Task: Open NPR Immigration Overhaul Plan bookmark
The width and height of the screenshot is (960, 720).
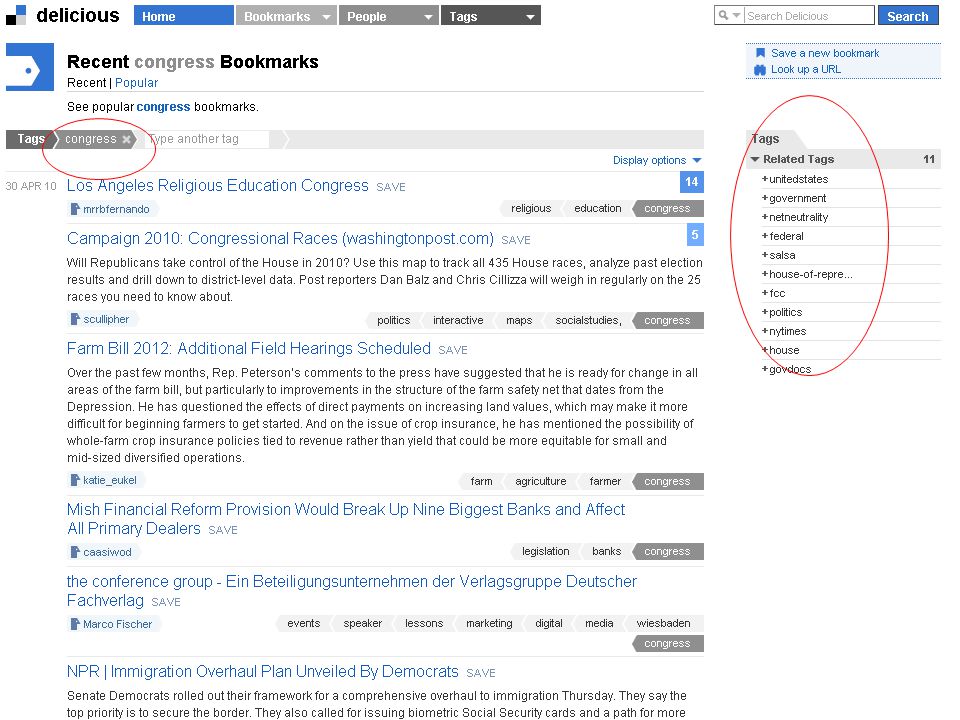Action: click(263, 672)
